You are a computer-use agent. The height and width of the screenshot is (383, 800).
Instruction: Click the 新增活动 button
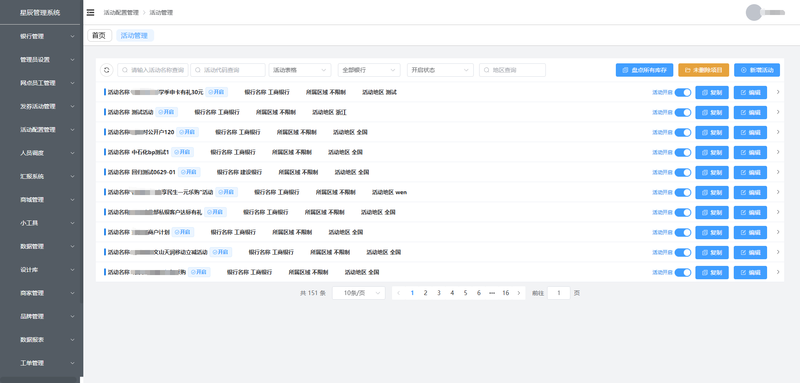click(x=757, y=70)
